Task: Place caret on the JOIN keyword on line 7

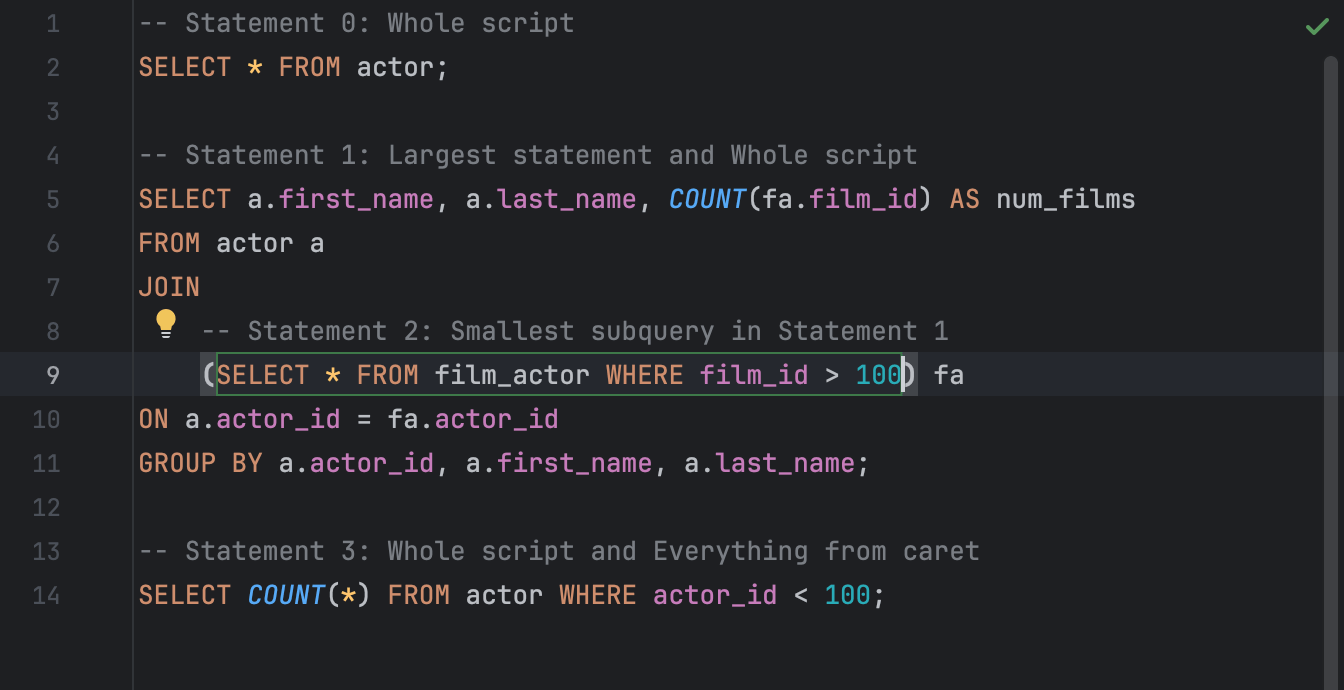Action: [169, 287]
